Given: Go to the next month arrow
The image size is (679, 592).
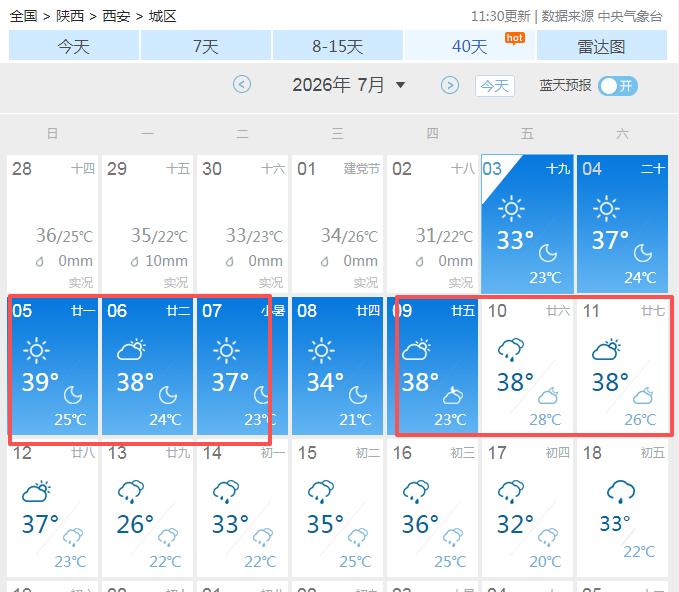Looking at the screenshot, I should coord(450,85).
